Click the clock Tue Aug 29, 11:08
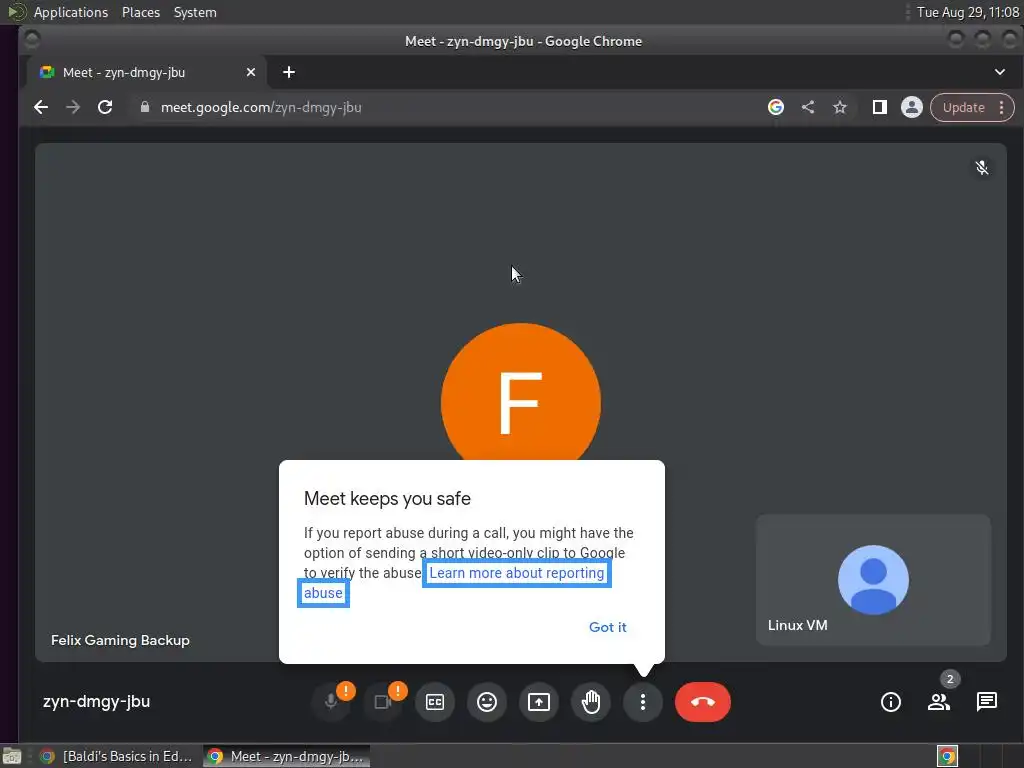 click(968, 12)
